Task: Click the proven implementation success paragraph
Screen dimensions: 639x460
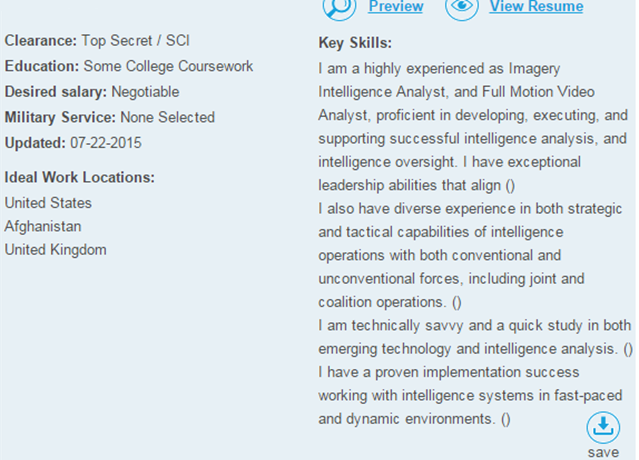Action: pyautogui.click(x=470, y=396)
